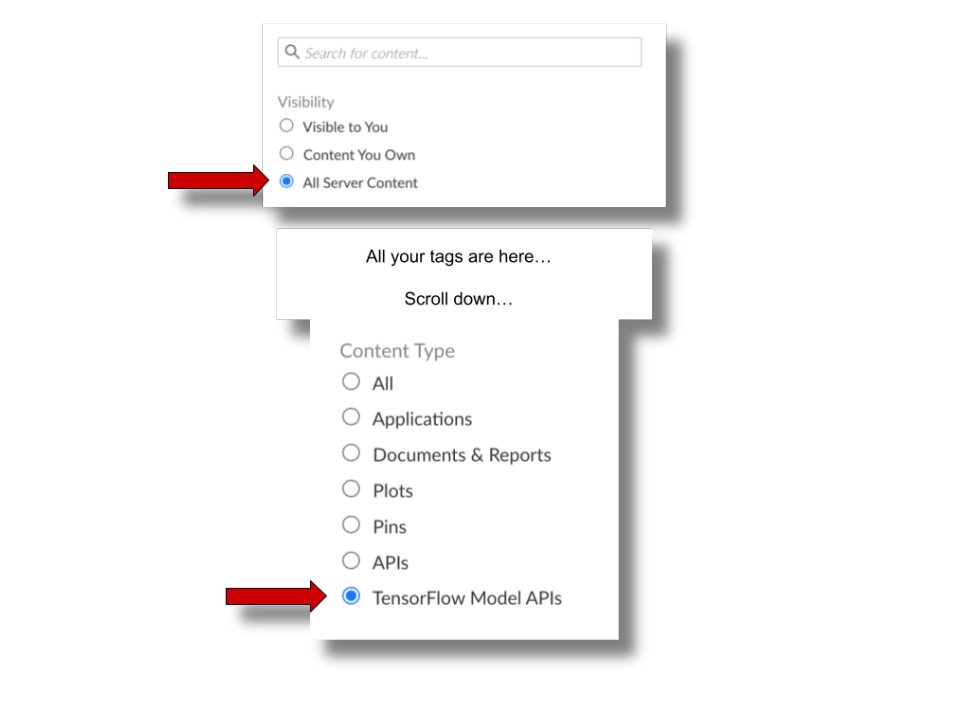
Task: Click the All Server Content radio button
Action: pos(287,182)
